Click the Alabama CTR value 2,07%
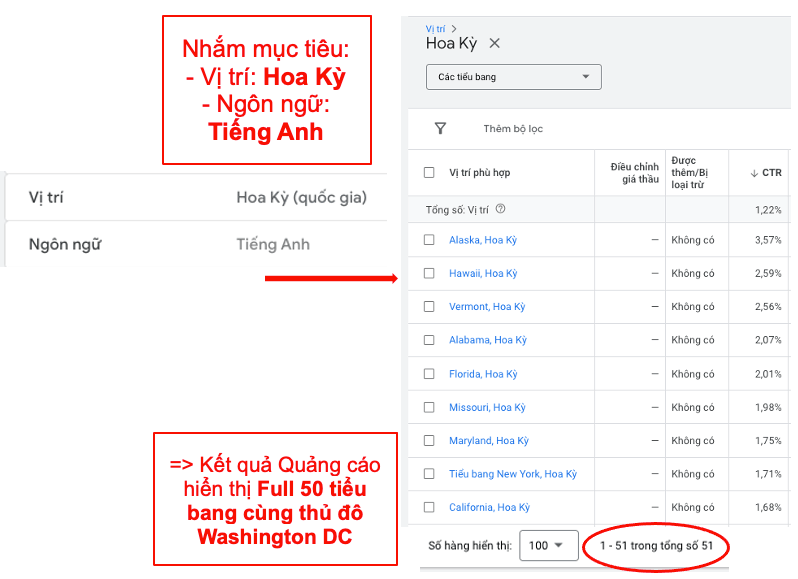 tap(768, 340)
